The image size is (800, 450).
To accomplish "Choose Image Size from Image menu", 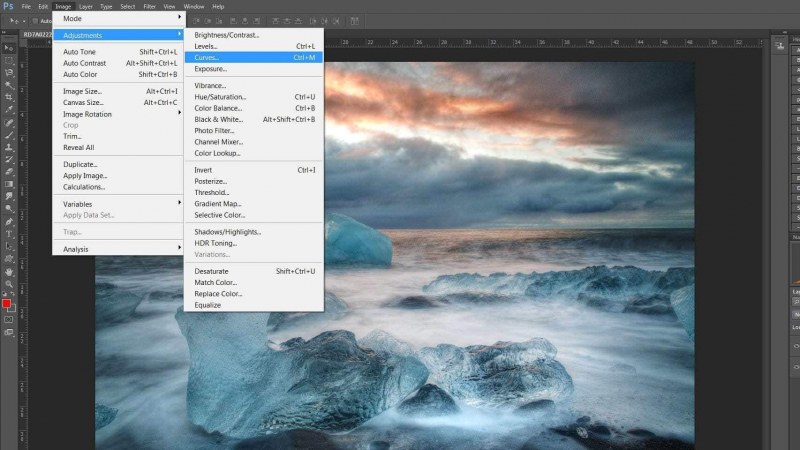I will pos(82,91).
